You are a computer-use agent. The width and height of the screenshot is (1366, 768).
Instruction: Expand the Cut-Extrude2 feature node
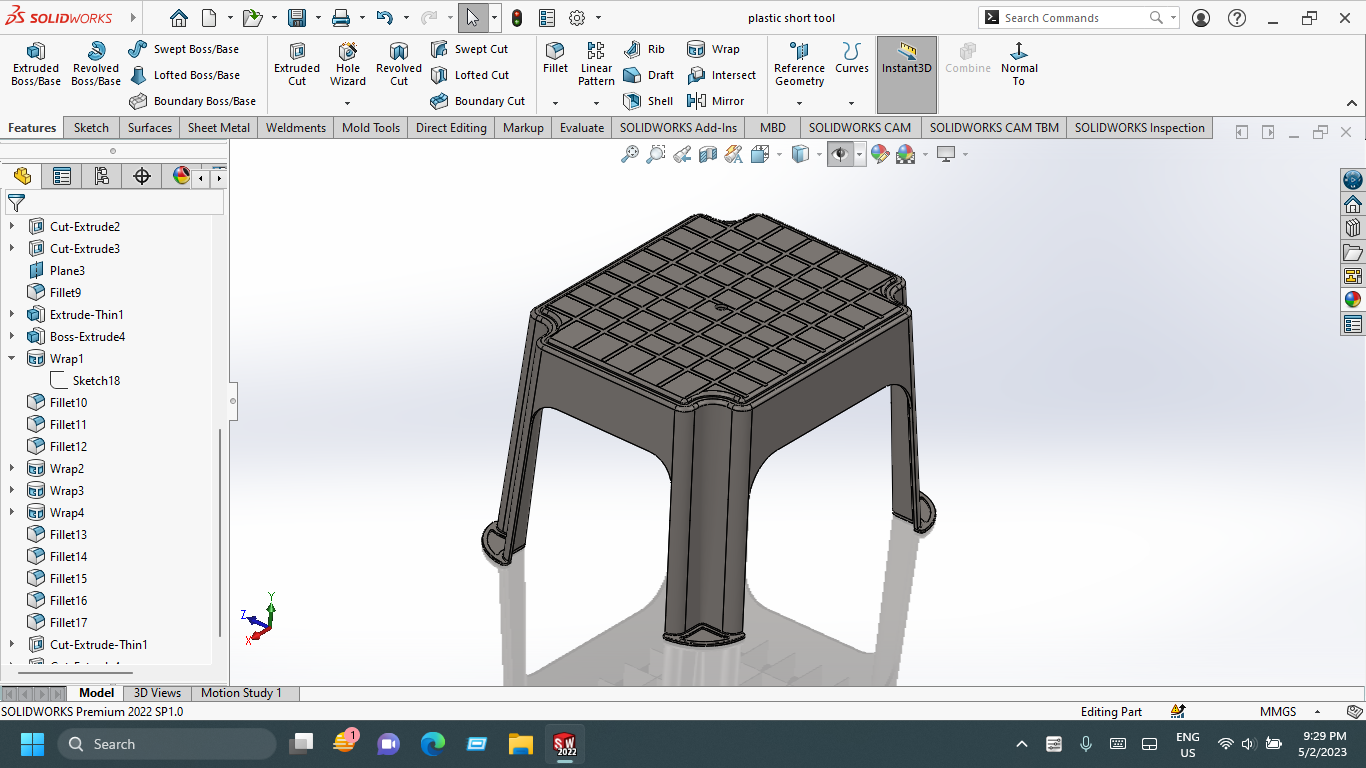(12, 226)
